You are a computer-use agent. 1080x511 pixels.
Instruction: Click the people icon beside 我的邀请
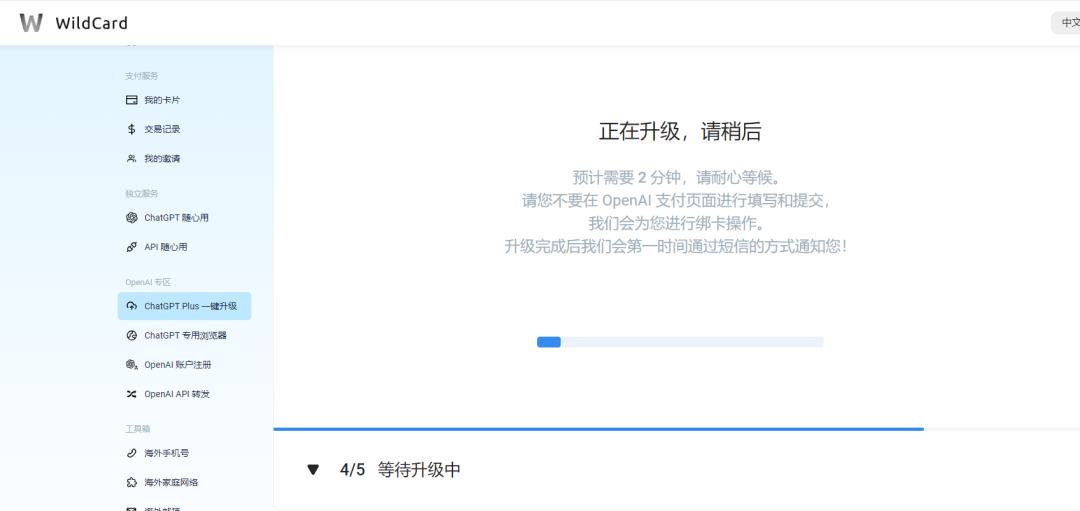pyautogui.click(x=132, y=158)
